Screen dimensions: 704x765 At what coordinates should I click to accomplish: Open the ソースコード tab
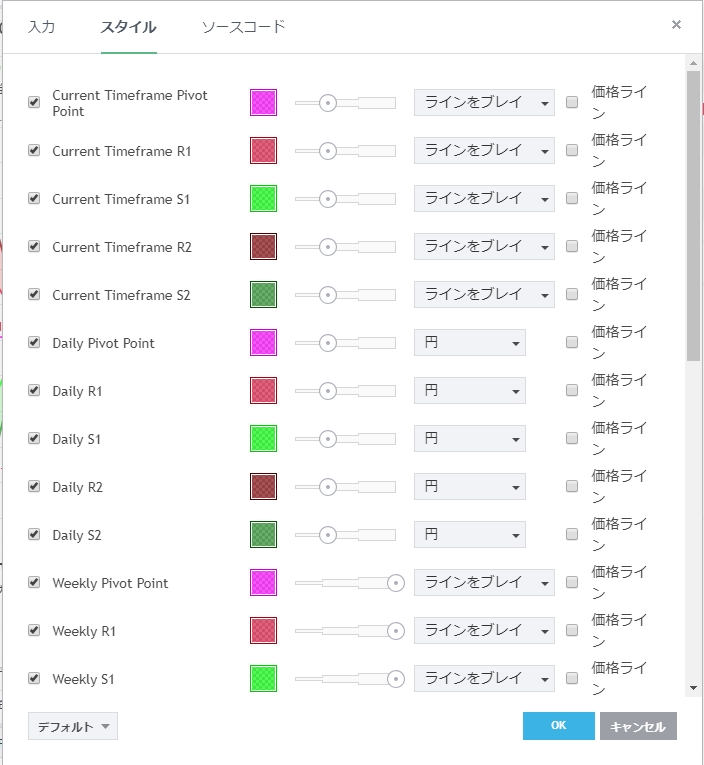pos(243,27)
